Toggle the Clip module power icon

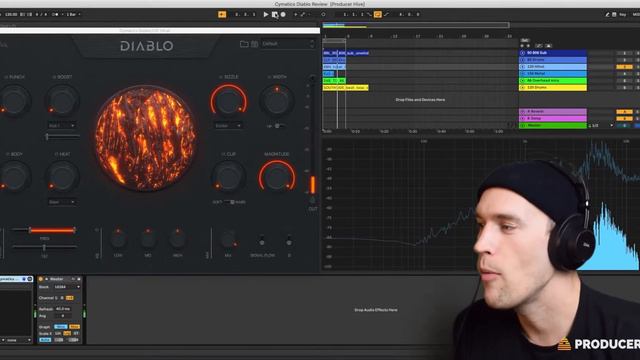click(223, 154)
